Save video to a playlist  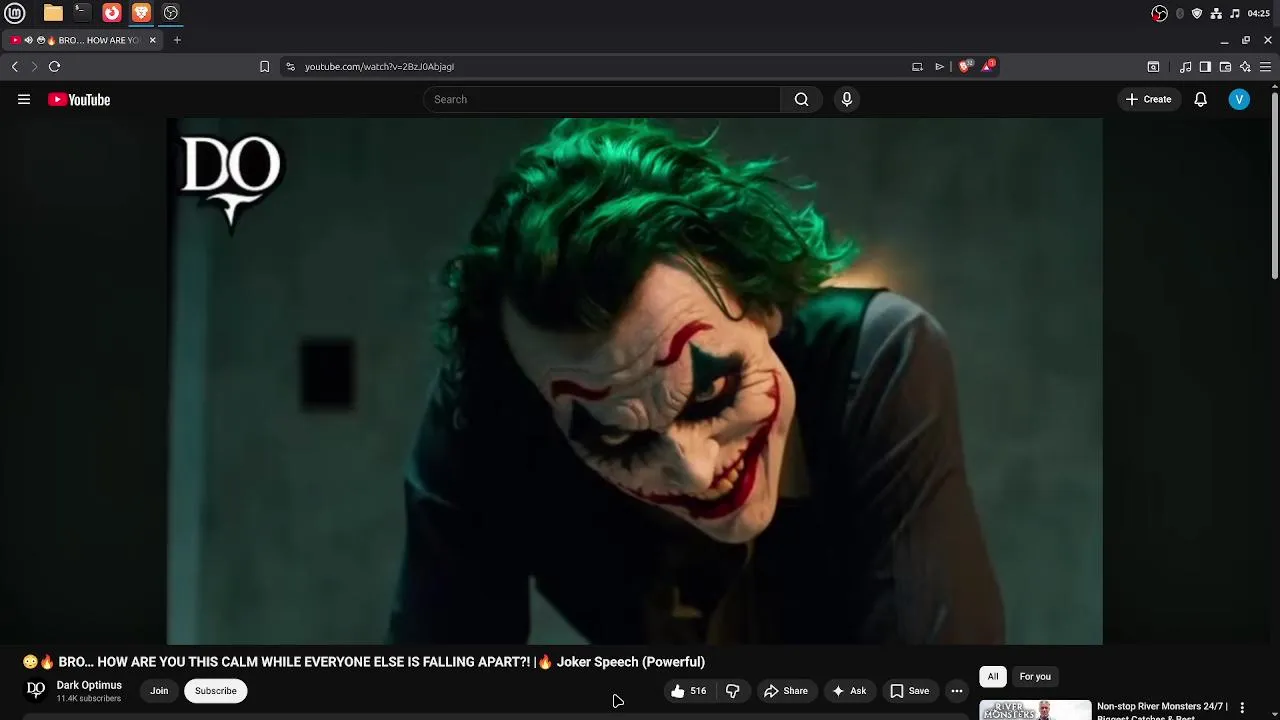coord(910,691)
